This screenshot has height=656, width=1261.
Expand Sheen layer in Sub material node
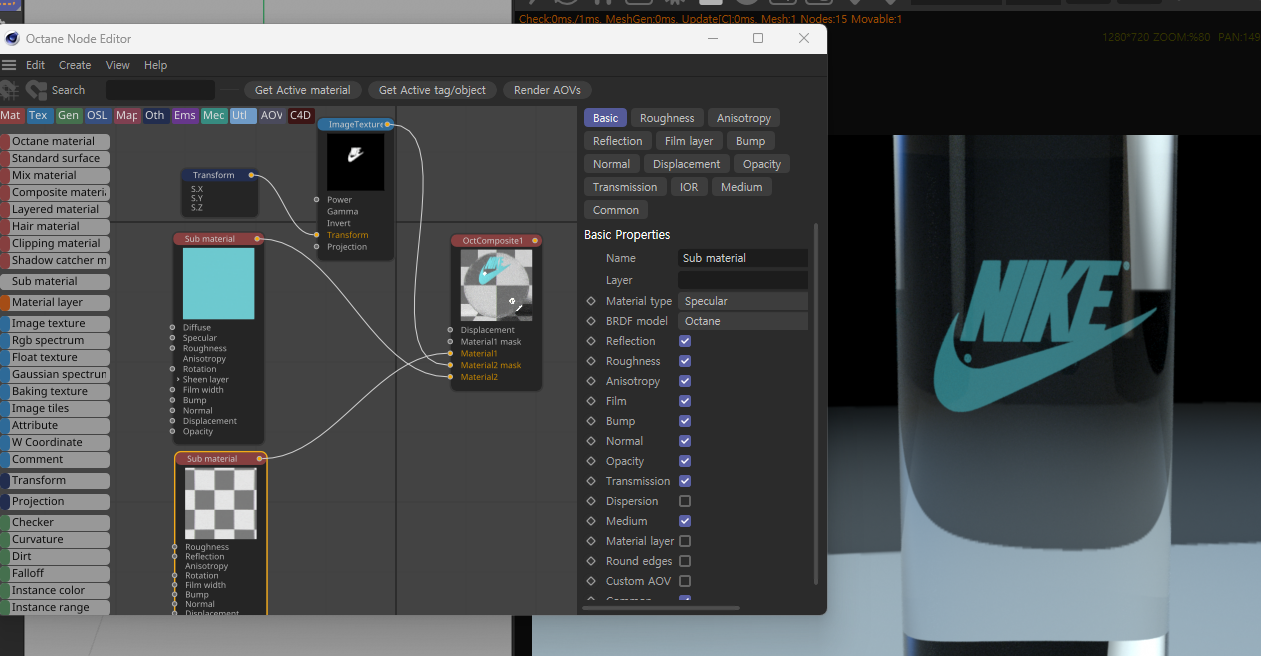pyautogui.click(x=179, y=380)
